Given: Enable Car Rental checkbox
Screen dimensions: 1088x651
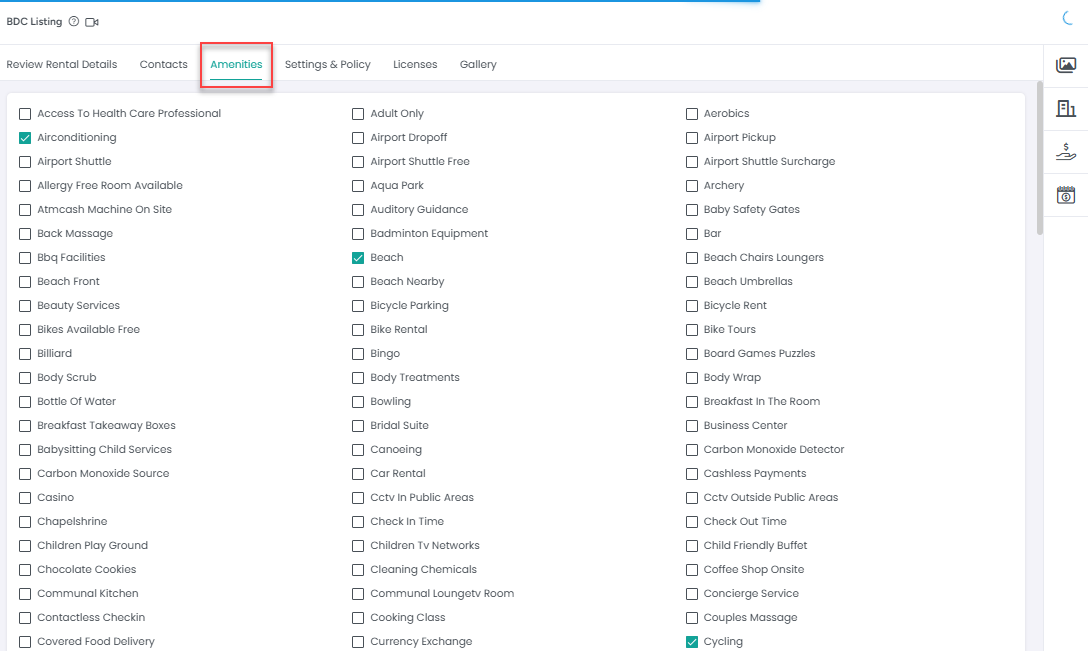Looking at the screenshot, I should (358, 474).
